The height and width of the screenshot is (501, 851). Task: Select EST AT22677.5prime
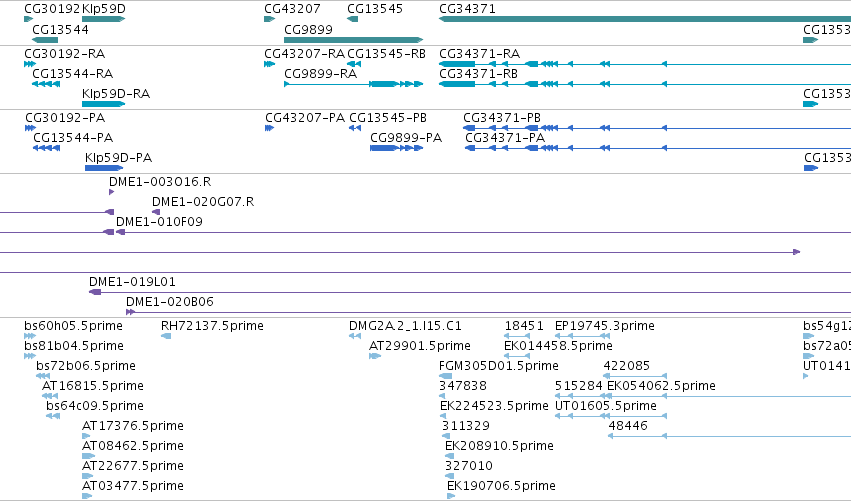coord(87,476)
